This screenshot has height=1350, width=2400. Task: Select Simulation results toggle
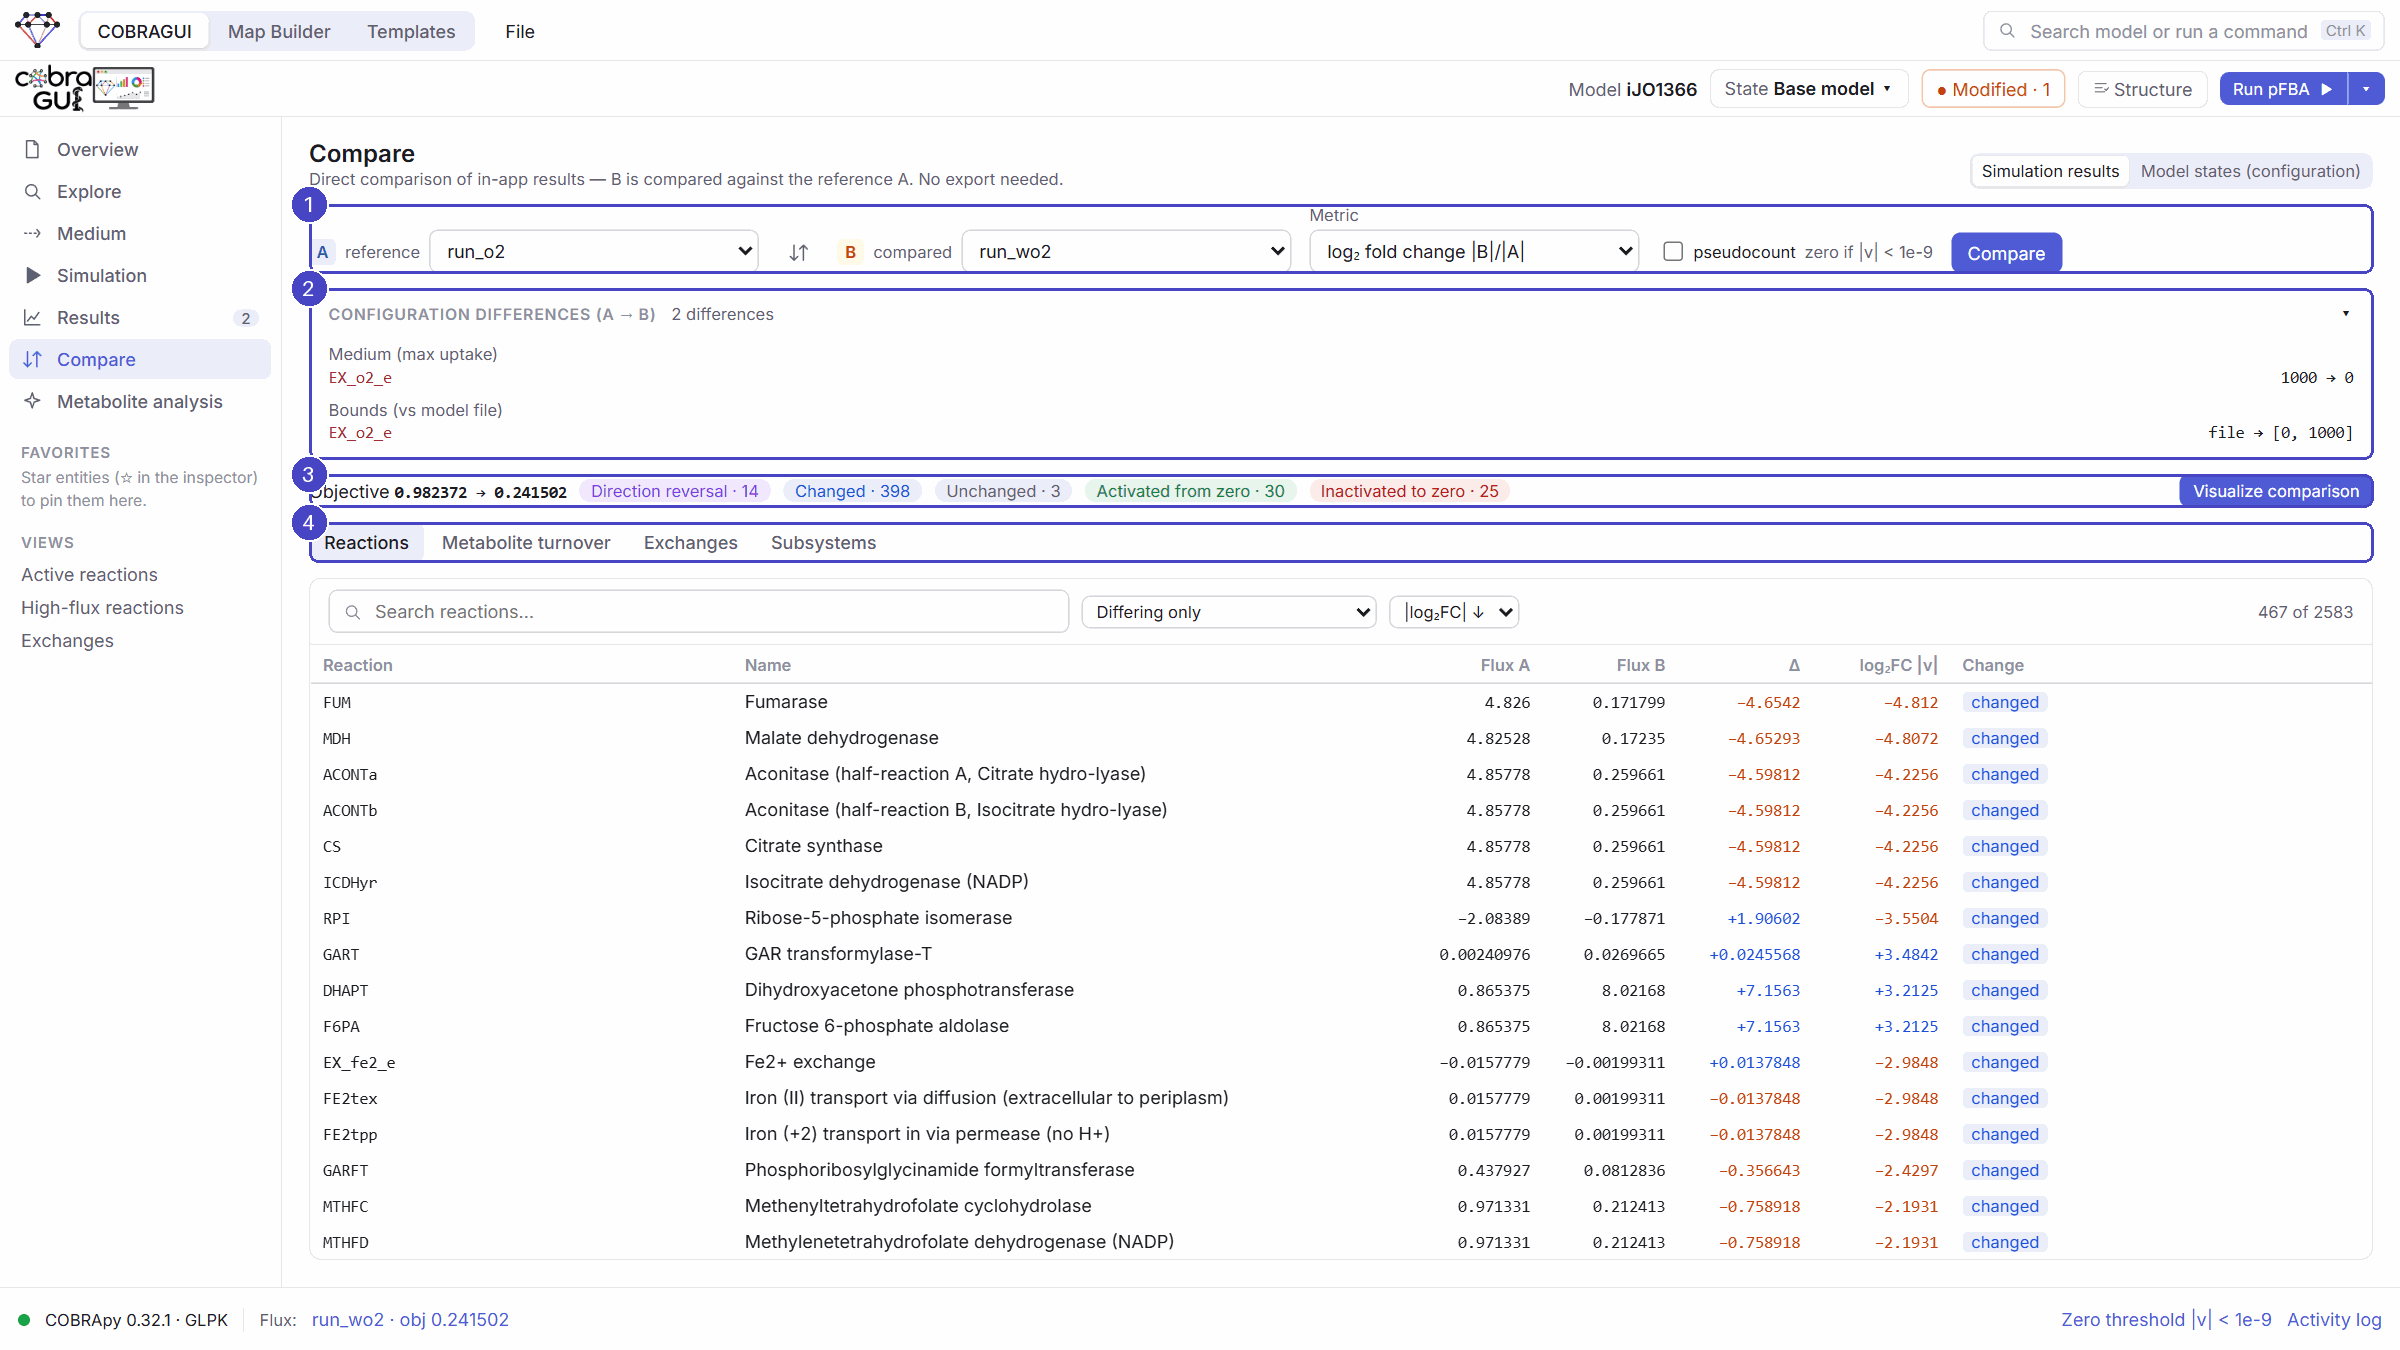pyautogui.click(x=2050, y=171)
